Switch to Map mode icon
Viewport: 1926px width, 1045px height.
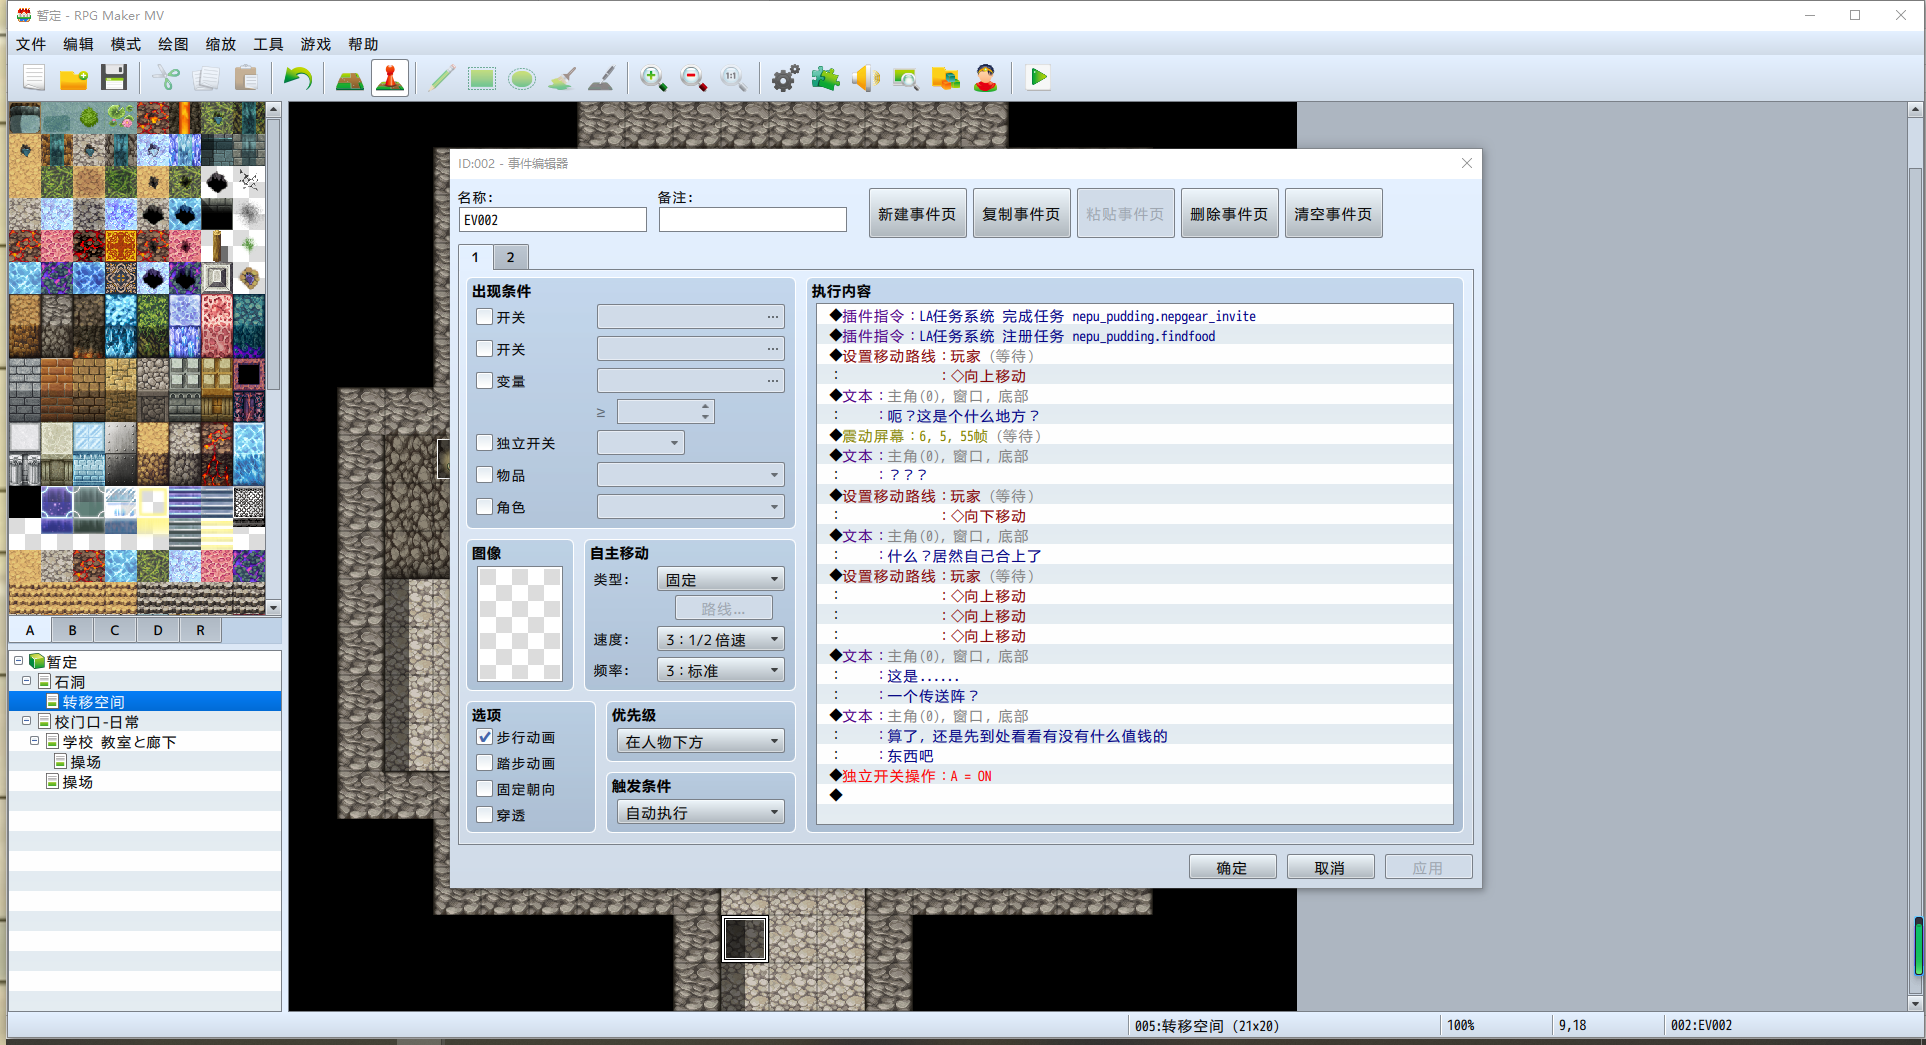coord(350,78)
